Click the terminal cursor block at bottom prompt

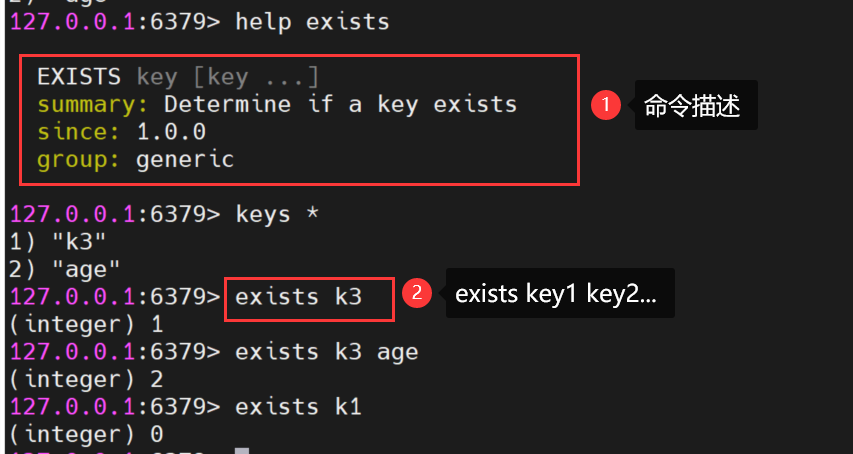[242, 451]
